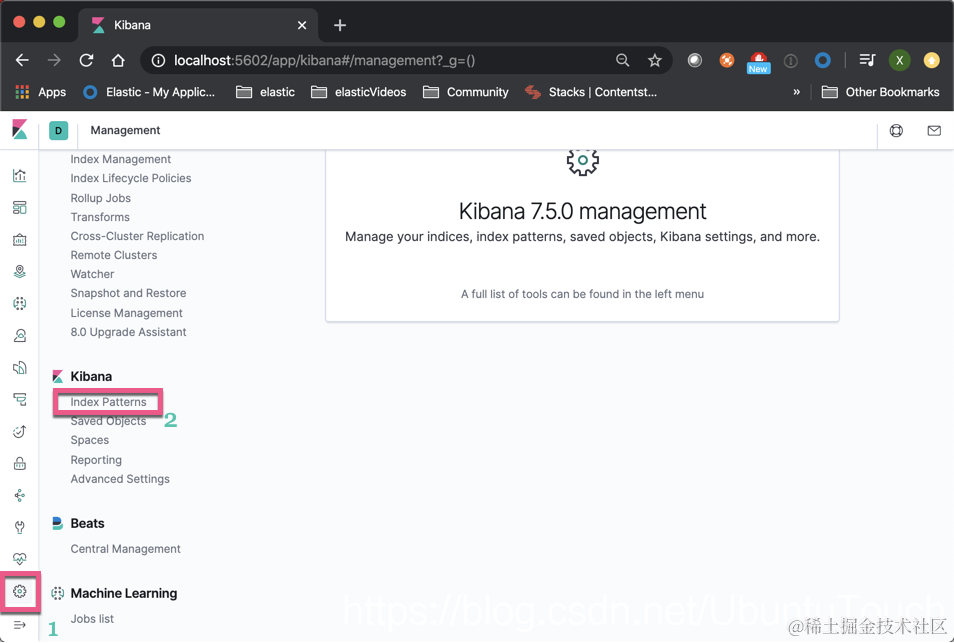
Task: Open the Stack Monitoring heartbeat icon in the sidebar
Action: point(19,558)
